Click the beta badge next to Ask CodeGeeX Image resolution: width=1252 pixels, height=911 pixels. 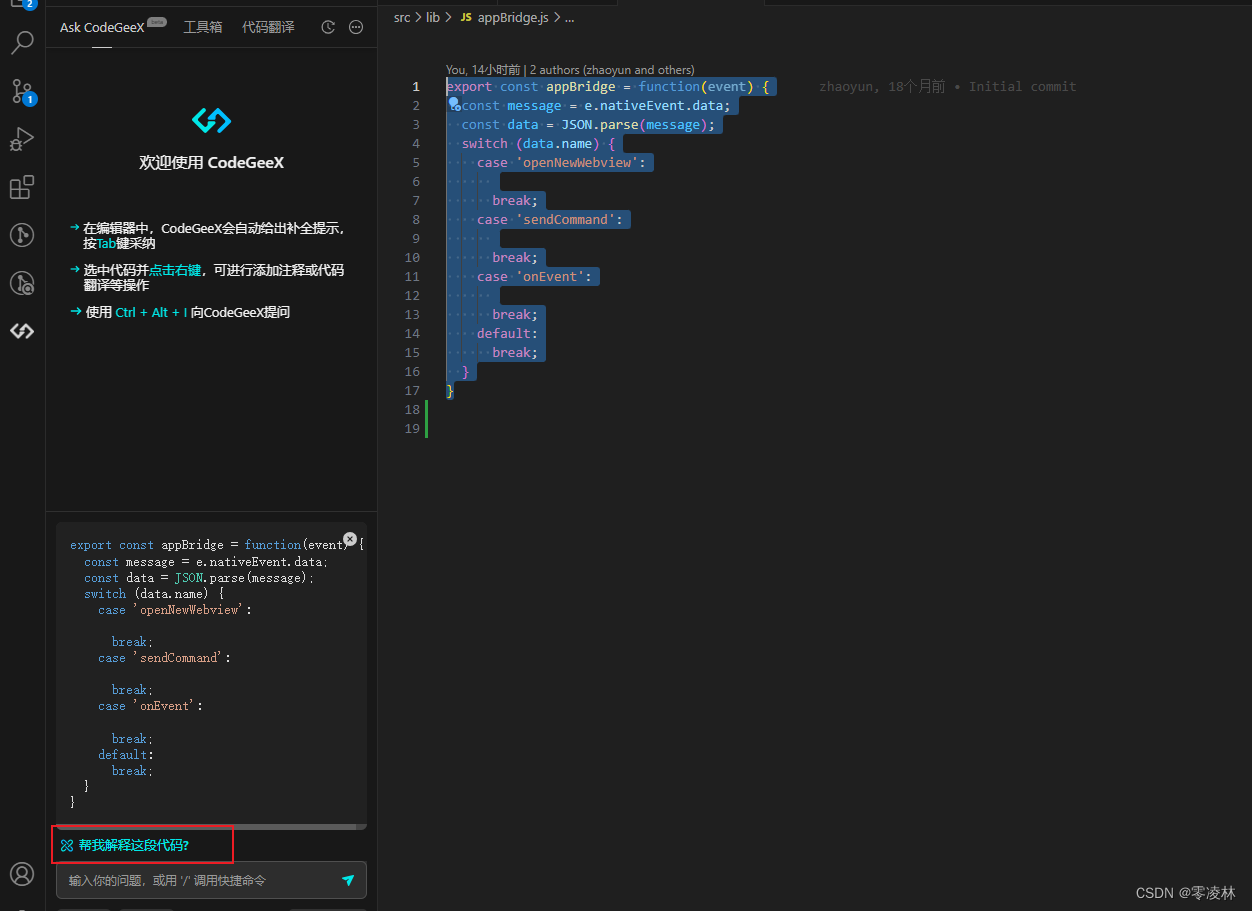(x=157, y=21)
